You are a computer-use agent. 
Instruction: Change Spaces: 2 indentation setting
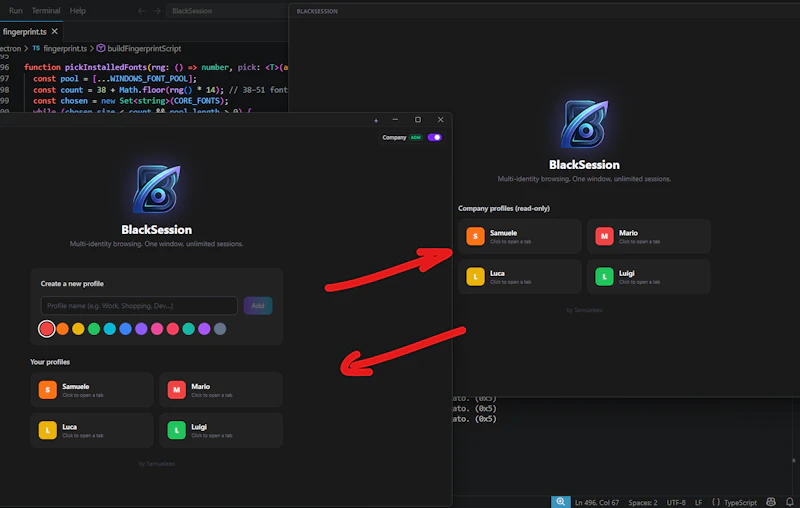pos(643,502)
